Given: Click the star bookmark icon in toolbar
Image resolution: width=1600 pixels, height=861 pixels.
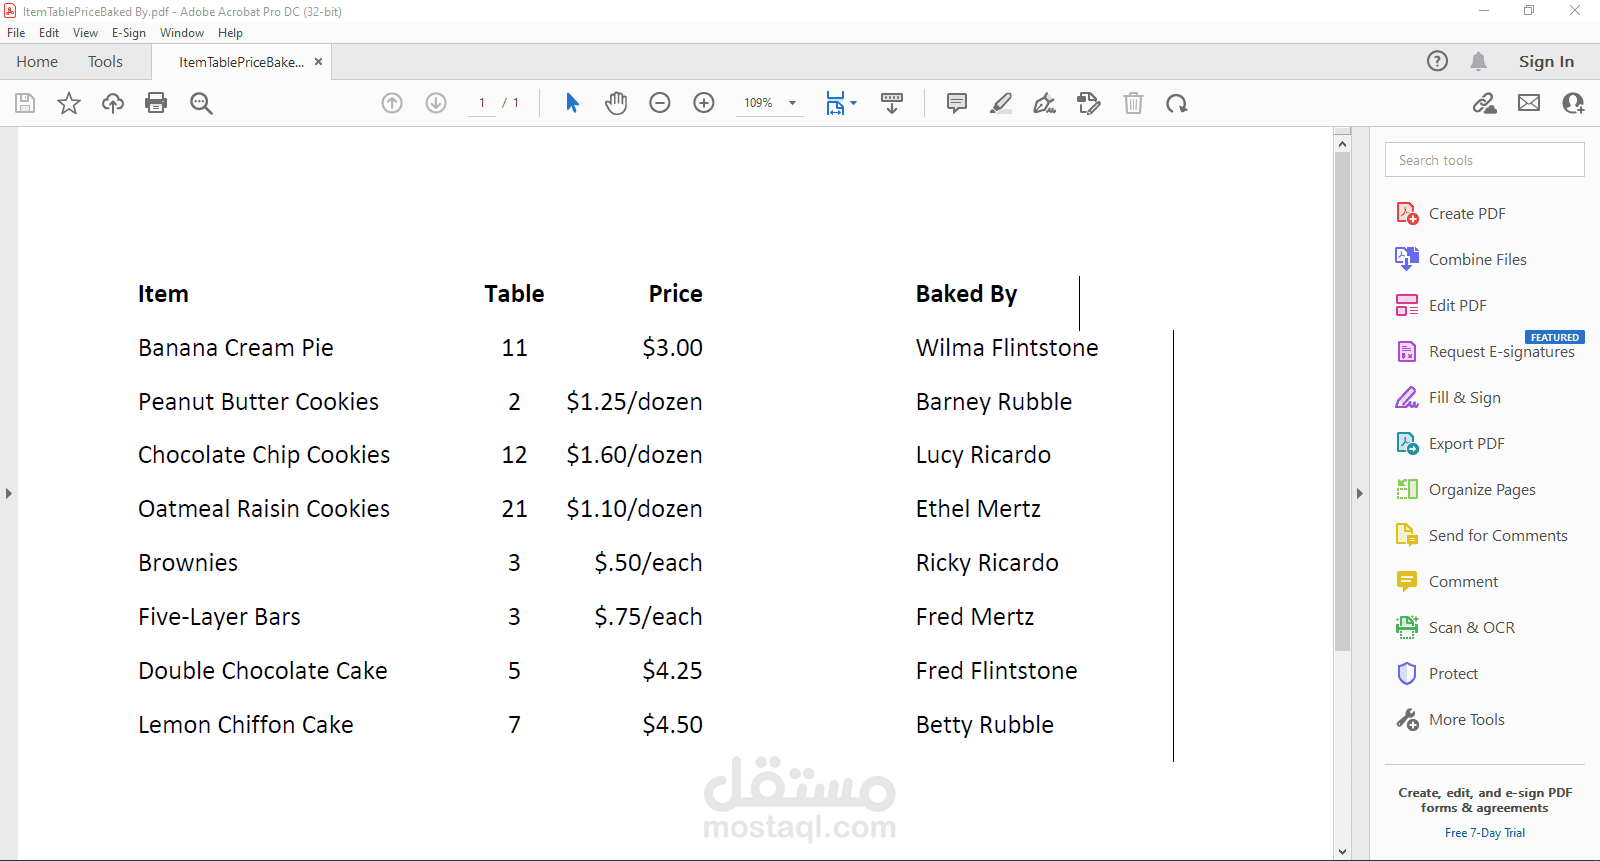Looking at the screenshot, I should (x=69, y=103).
